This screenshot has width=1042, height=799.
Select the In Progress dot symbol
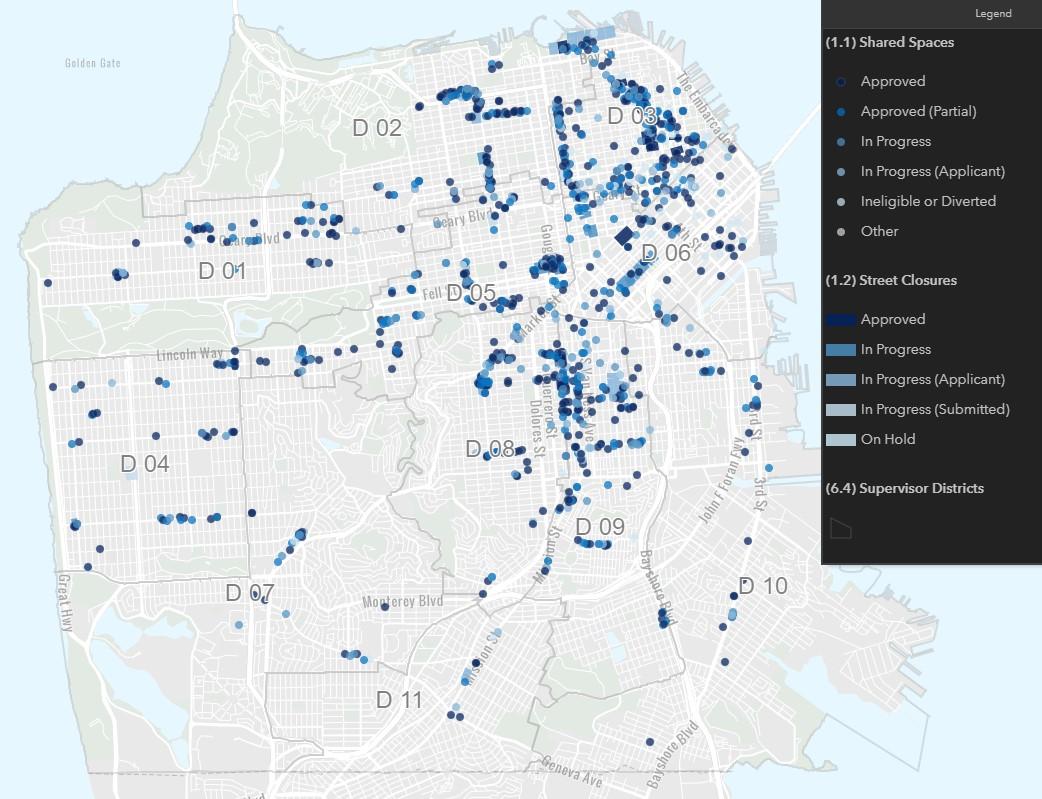[x=840, y=141]
